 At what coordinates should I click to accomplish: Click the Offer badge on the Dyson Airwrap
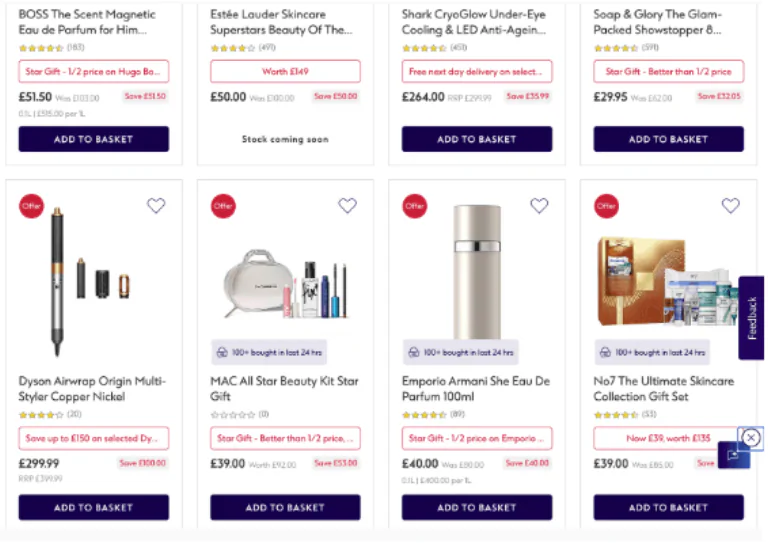[x=31, y=206]
